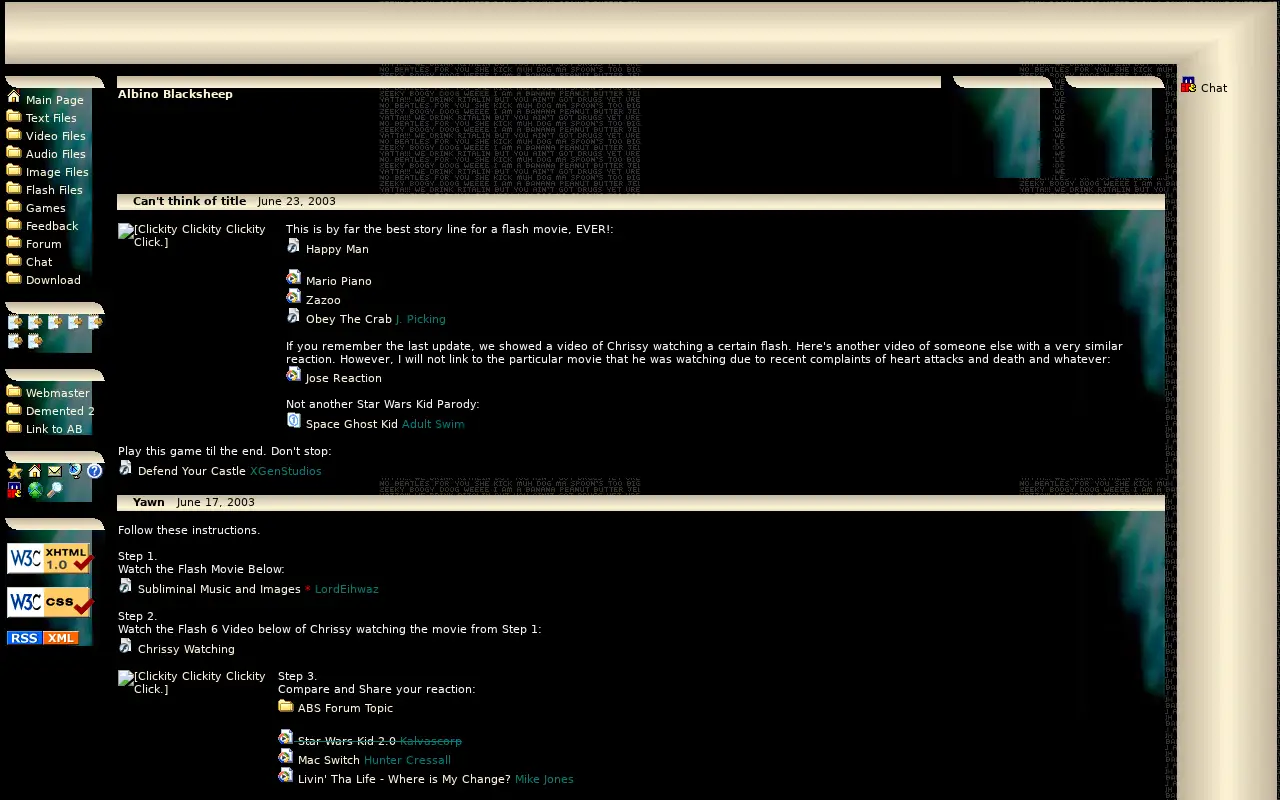Image resolution: width=1280 pixels, height=800 pixels.
Task: Click the Albino Blacksheep site title
Action: coord(175,94)
